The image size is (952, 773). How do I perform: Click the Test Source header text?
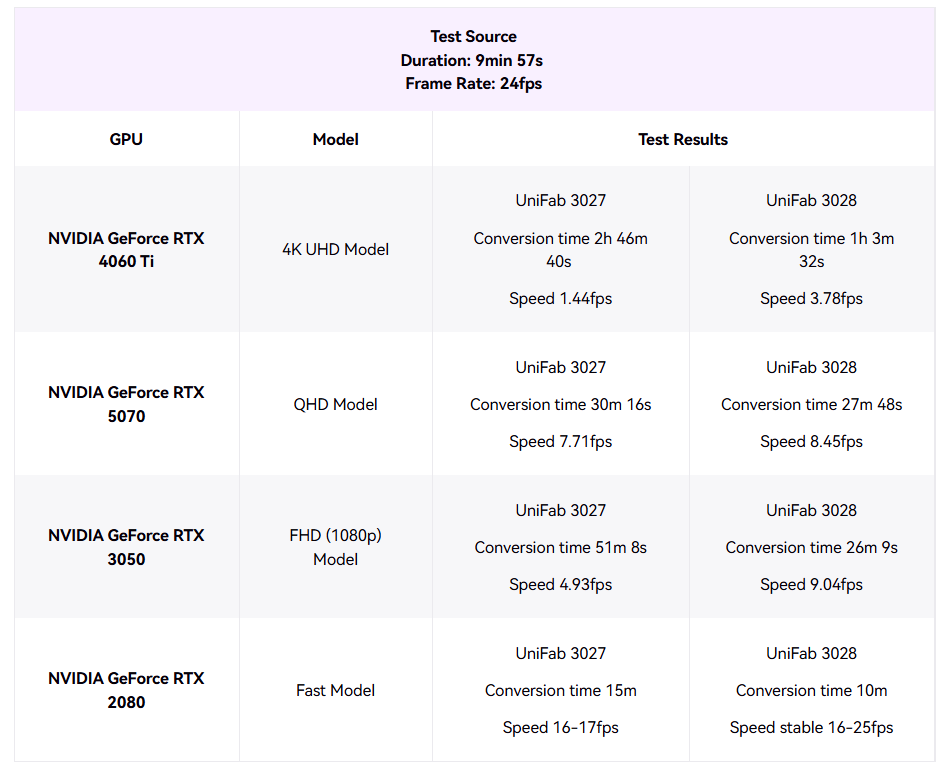tap(474, 36)
